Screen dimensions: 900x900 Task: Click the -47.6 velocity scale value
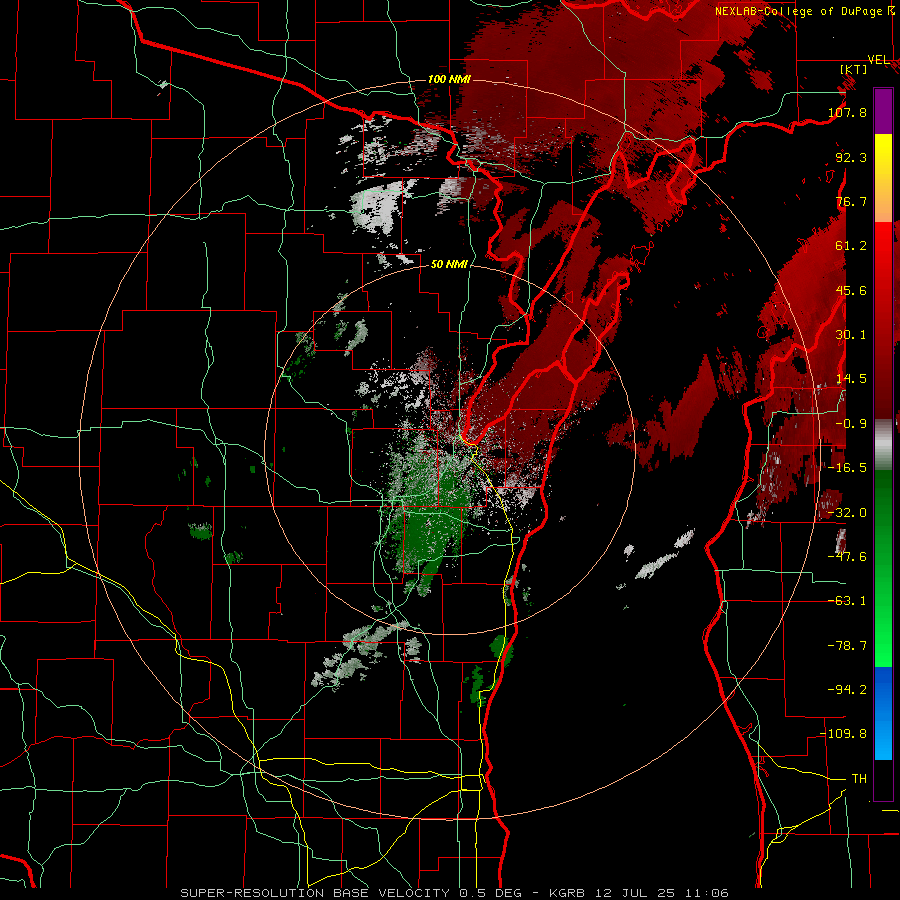click(x=847, y=557)
